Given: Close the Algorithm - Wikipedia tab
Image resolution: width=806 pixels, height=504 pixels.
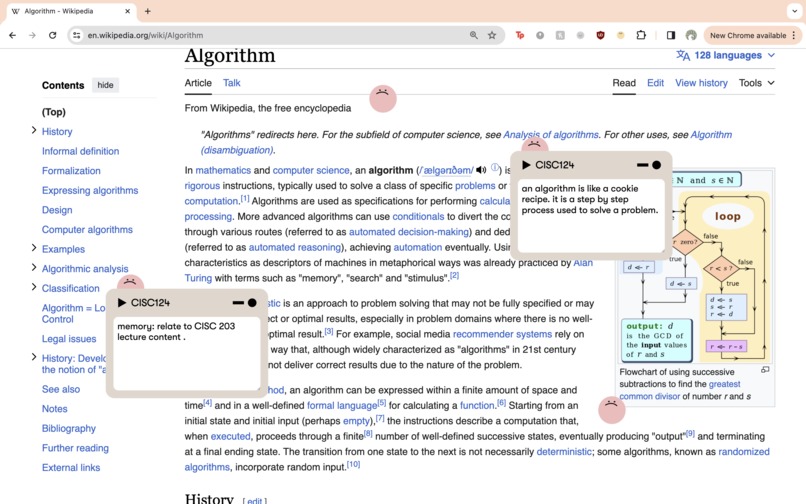Looking at the screenshot, I should click(x=127, y=11).
